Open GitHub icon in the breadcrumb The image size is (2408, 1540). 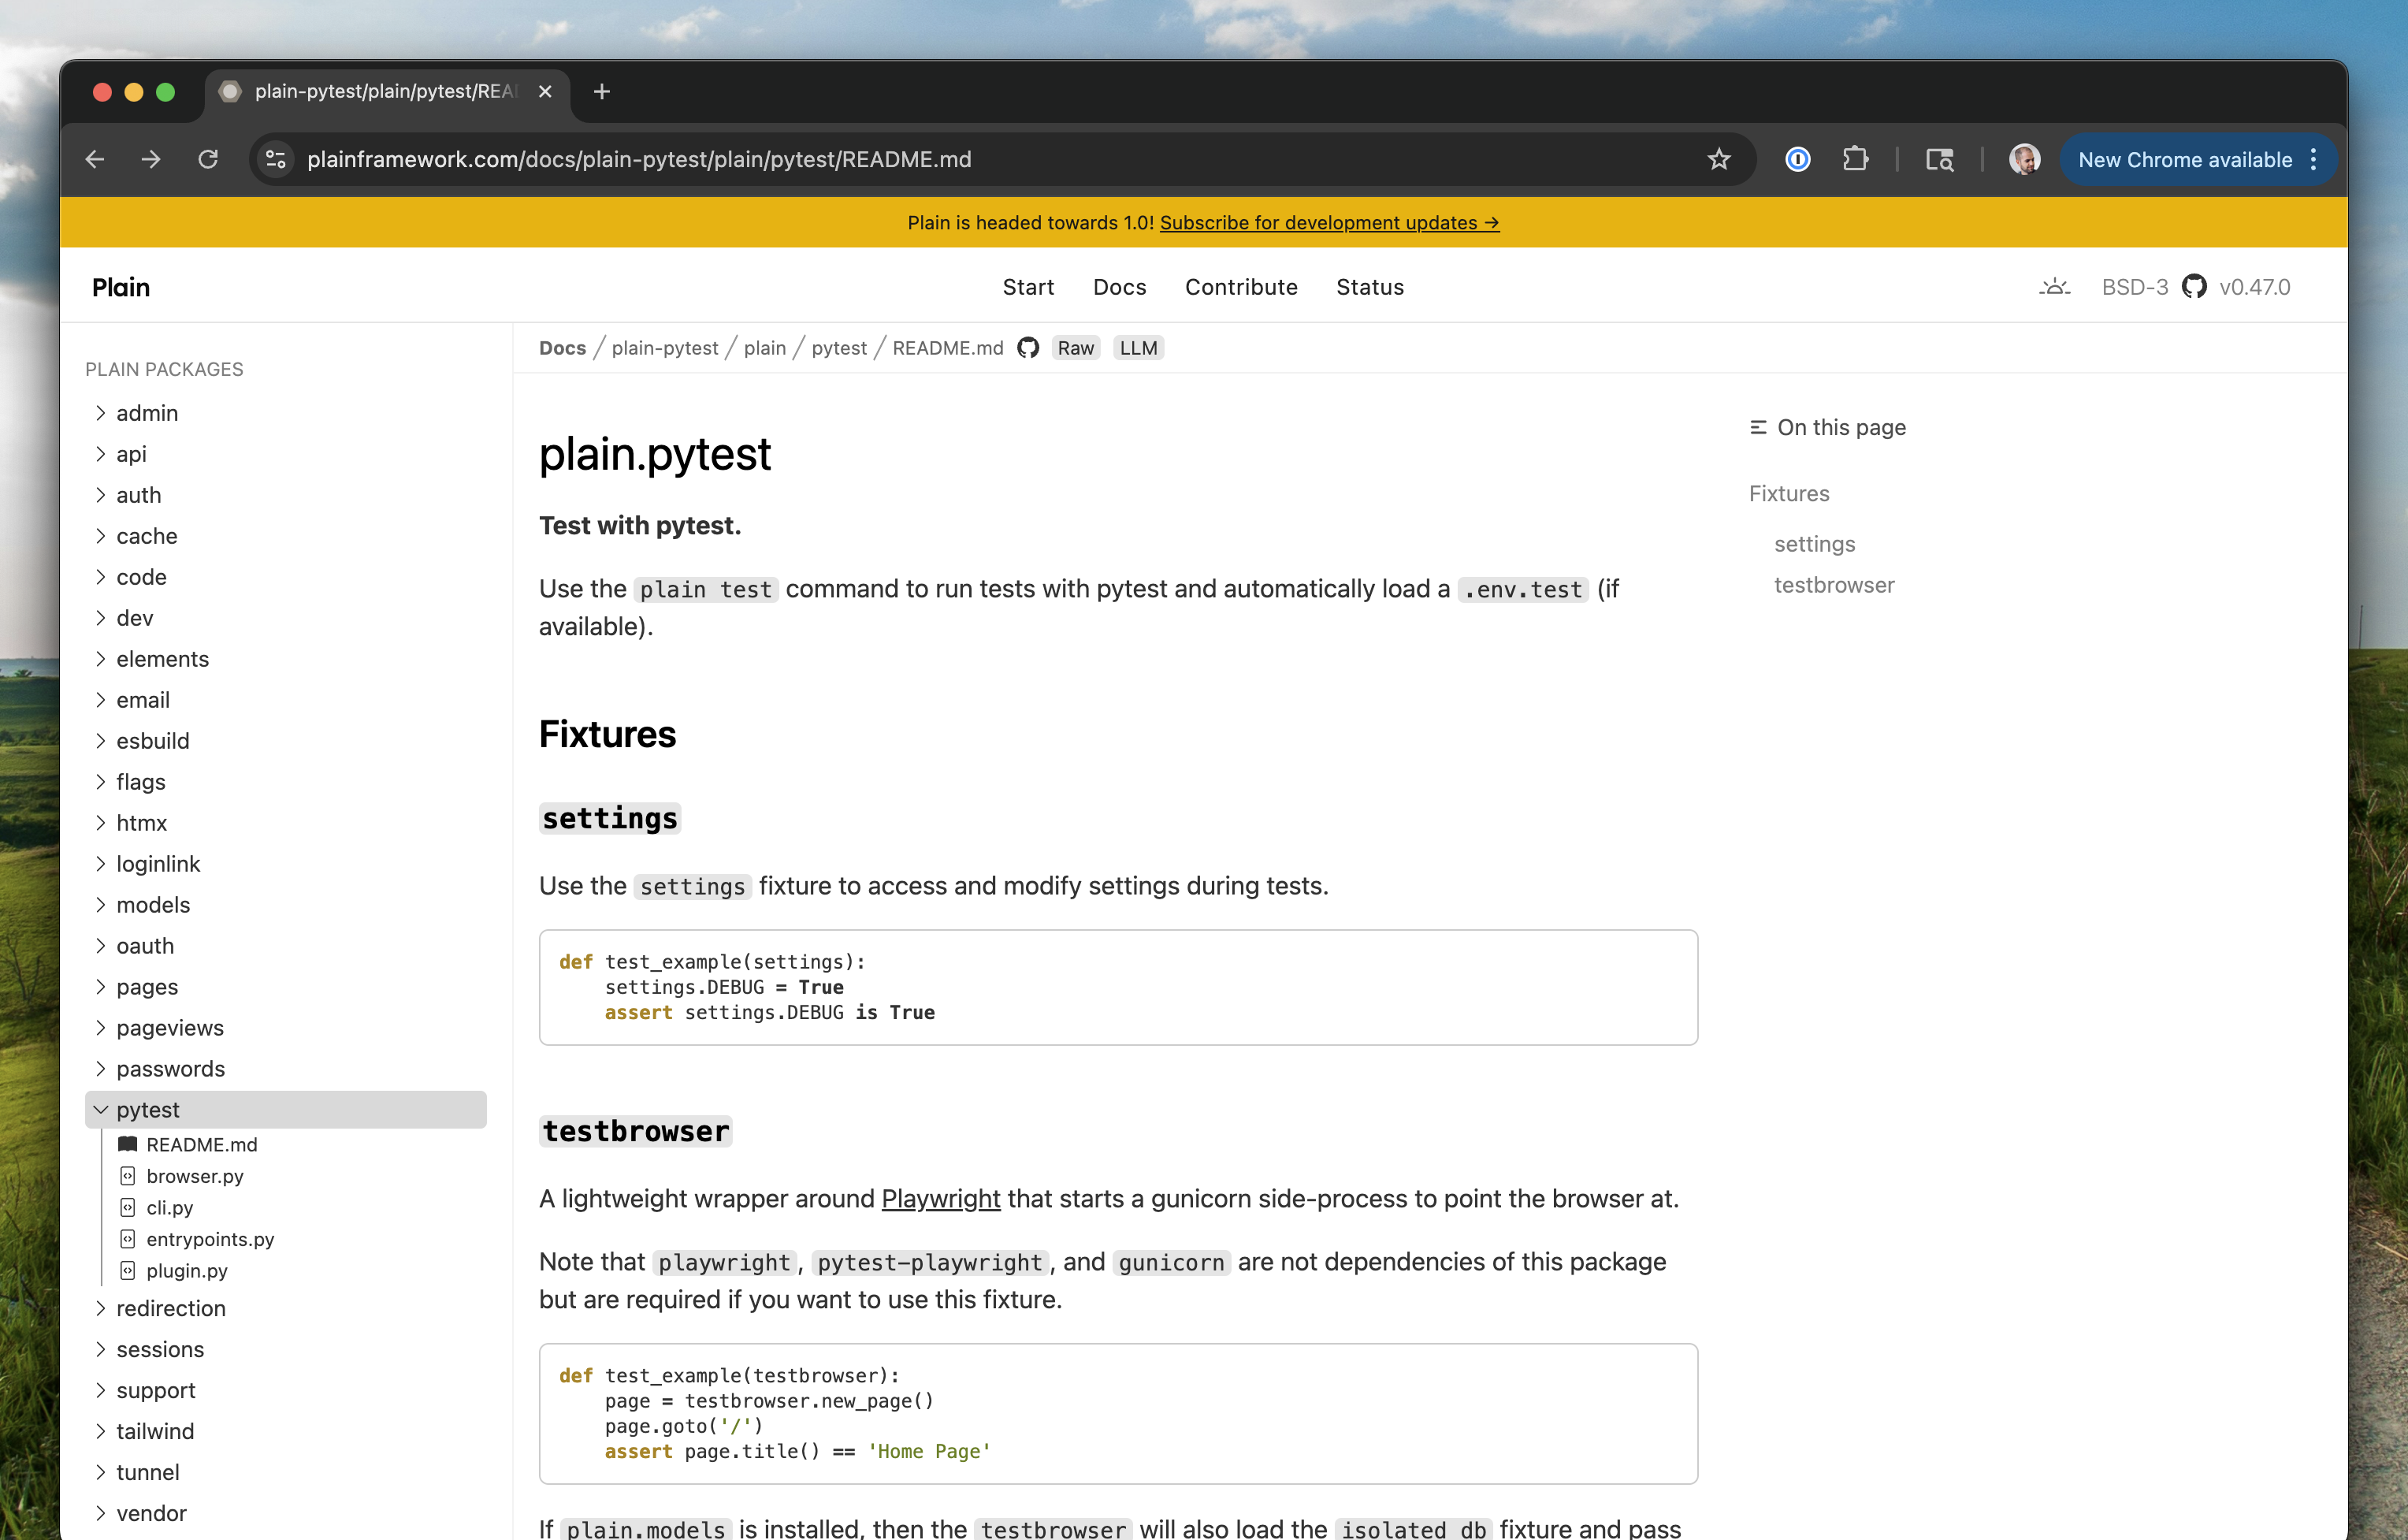[x=1028, y=348]
